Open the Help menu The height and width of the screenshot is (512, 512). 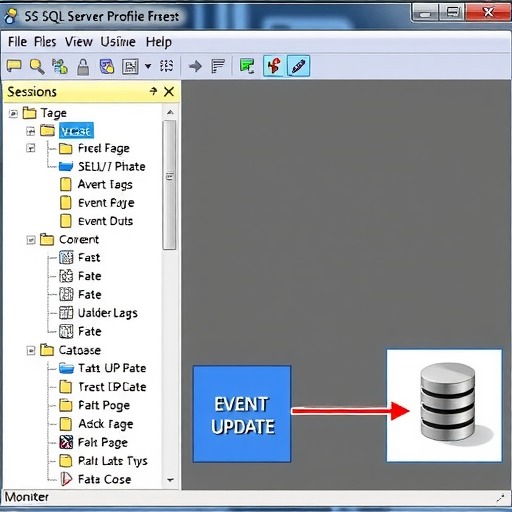click(x=159, y=42)
